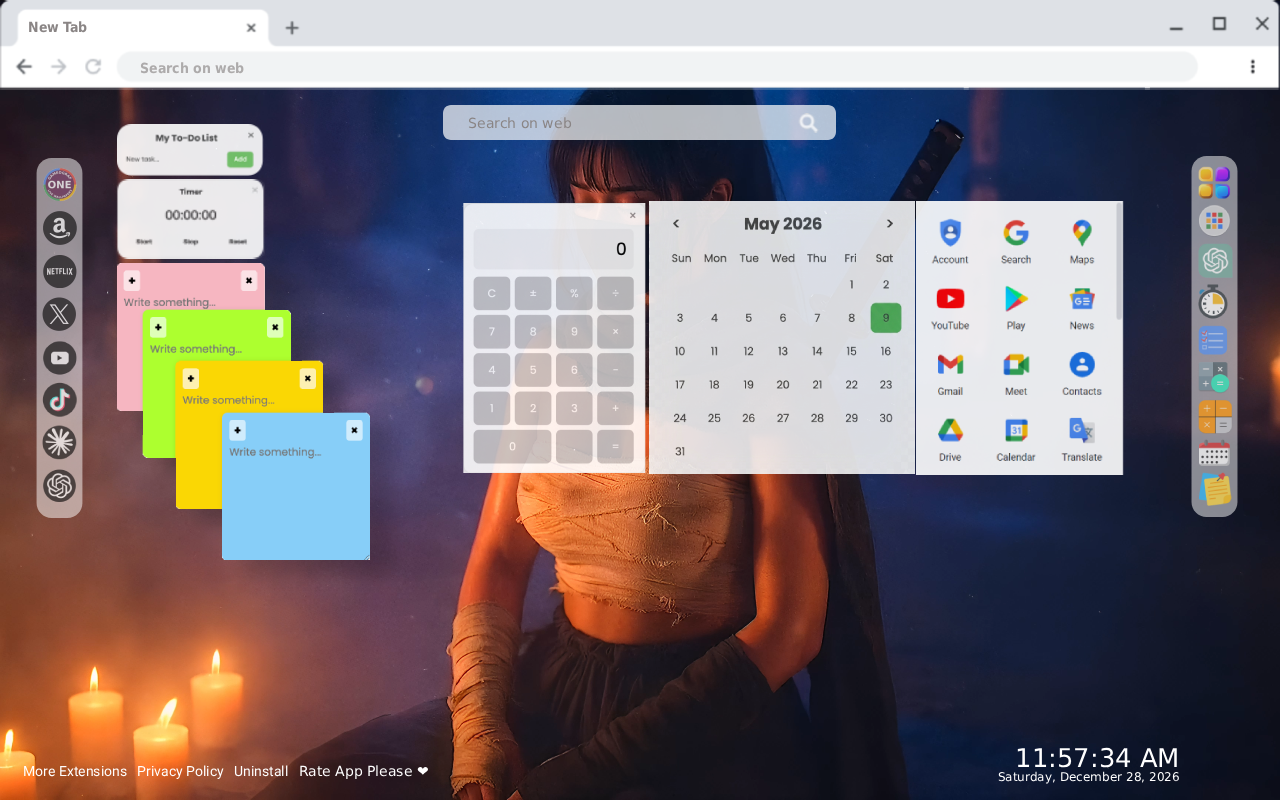Open Google News from the apps panel
This screenshot has height=800, width=1280.
(x=1082, y=308)
